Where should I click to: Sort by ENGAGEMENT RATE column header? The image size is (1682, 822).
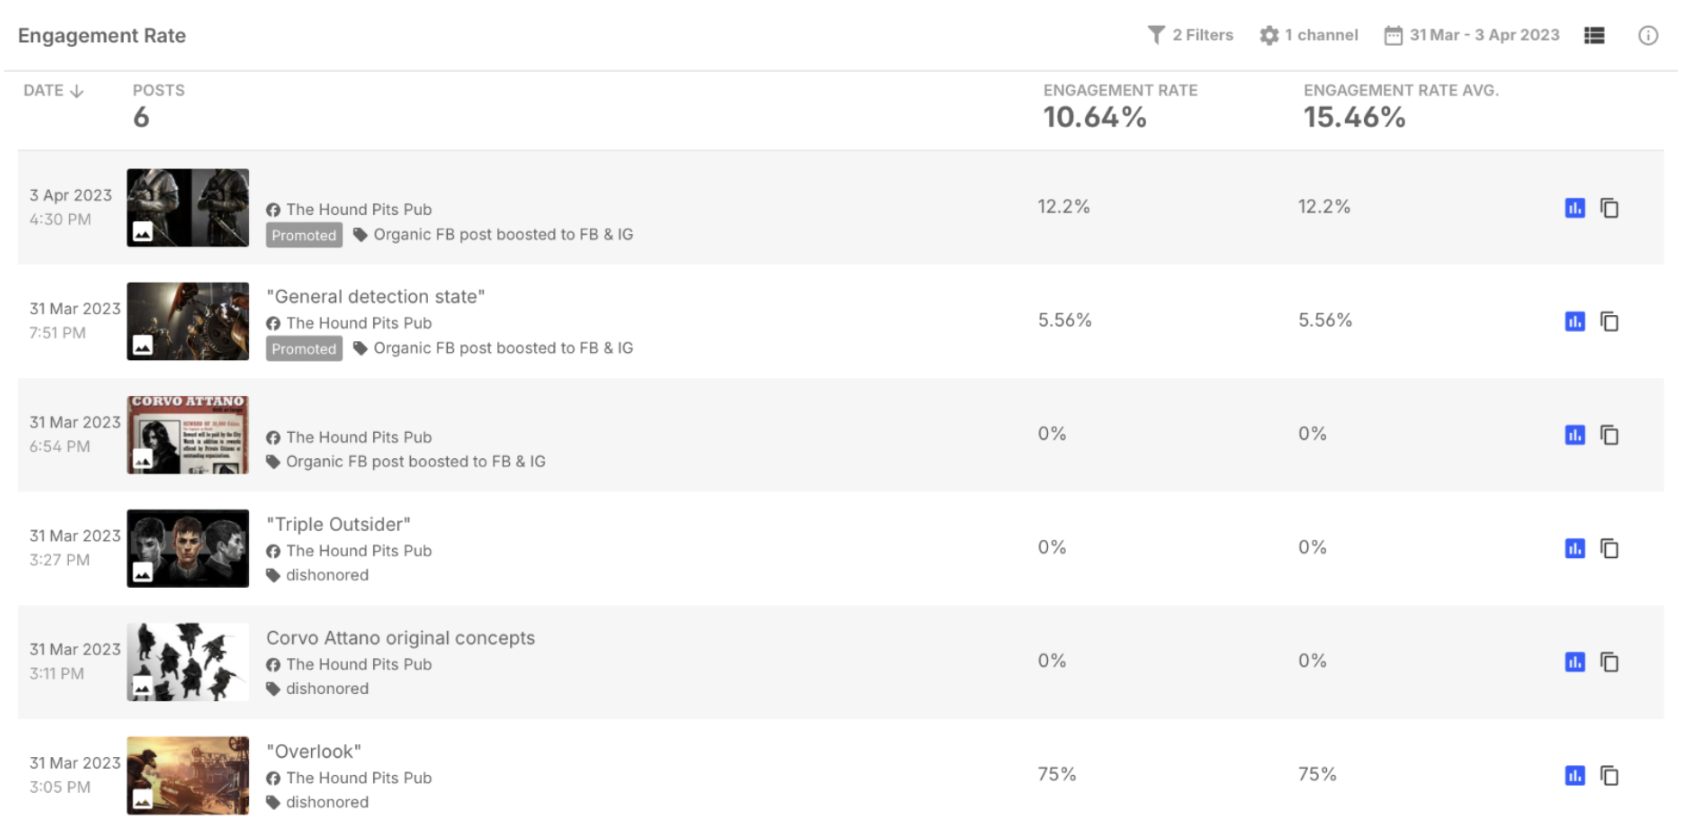point(1120,90)
